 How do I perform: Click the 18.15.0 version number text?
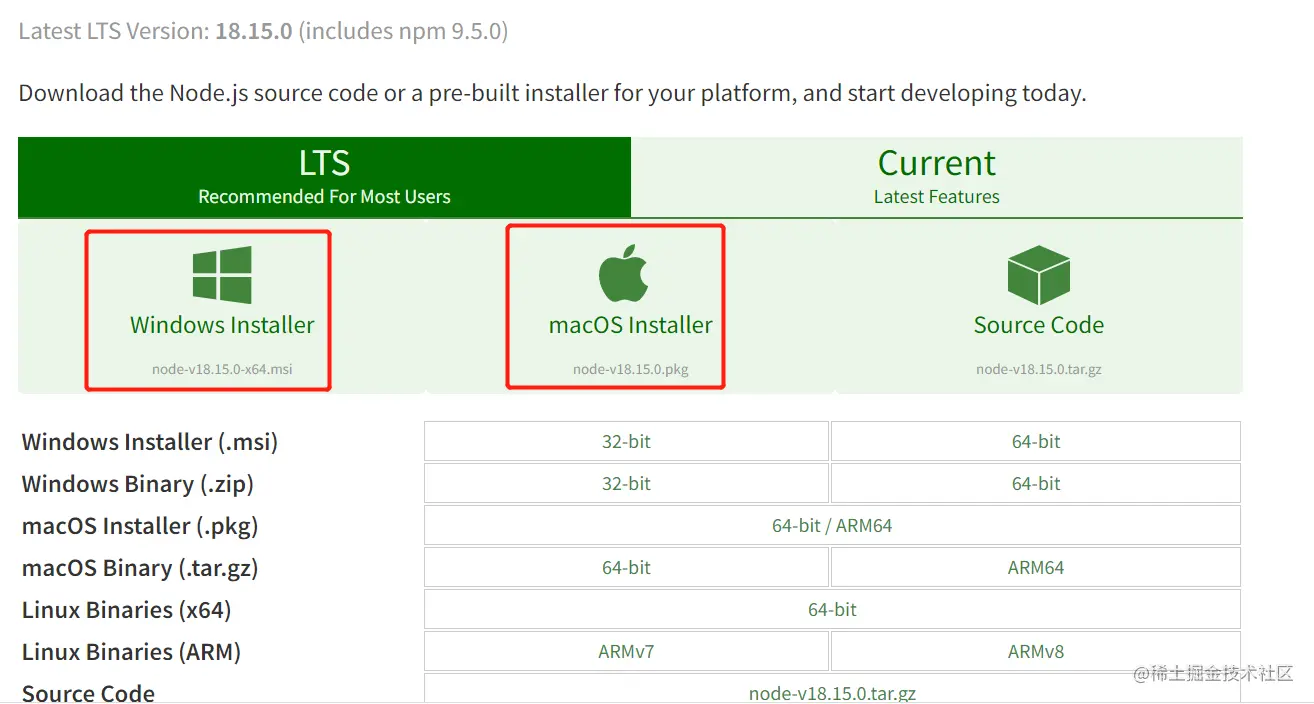tap(254, 31)
